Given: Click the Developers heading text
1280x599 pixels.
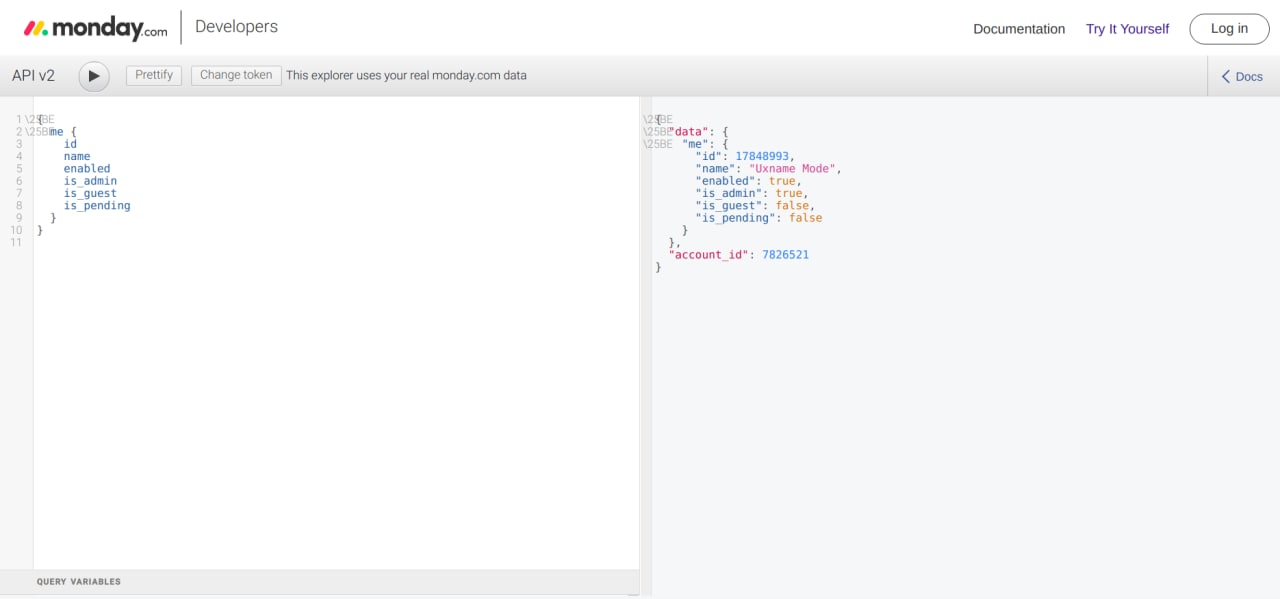Looking at the screenshot, I should tap(236, 27).
